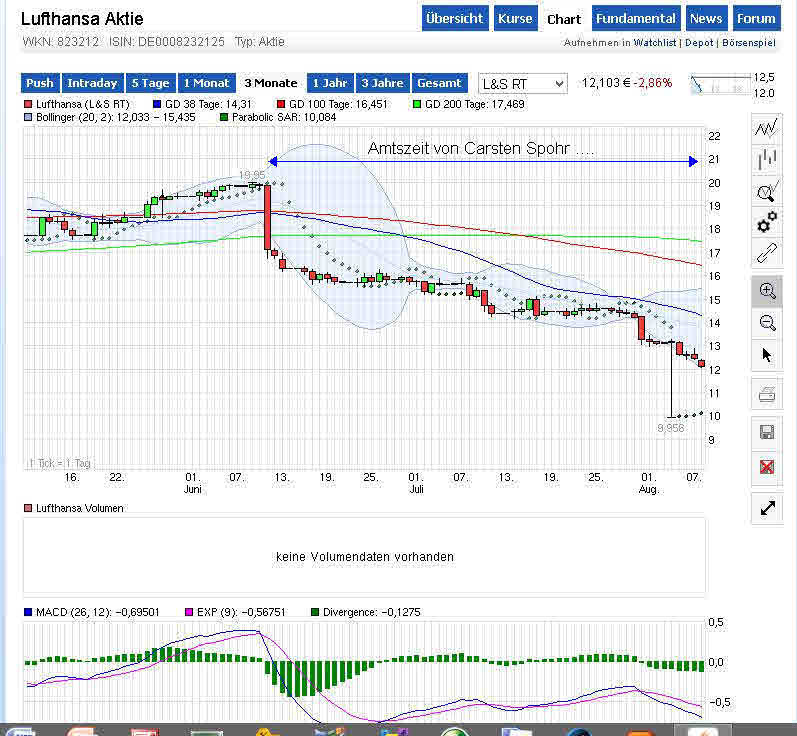Click the Watchlist link
The image size is (797, 736).
(654, 43)
